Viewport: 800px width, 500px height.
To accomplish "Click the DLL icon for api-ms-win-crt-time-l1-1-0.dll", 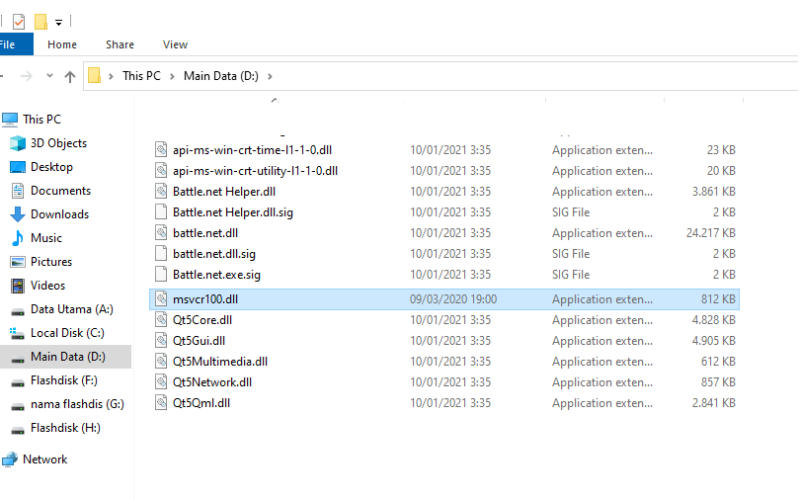I will pos(161,149).
